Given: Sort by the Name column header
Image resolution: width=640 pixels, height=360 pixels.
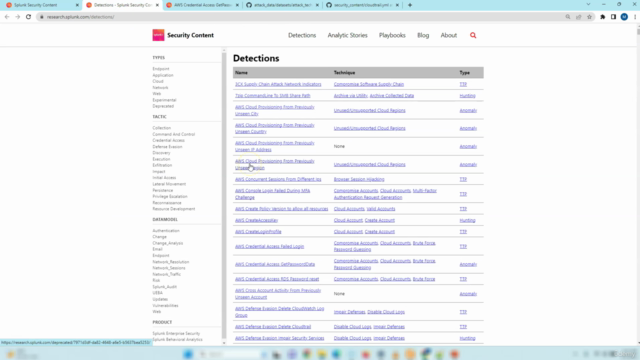Looking at the screenshot, I should 241,73.
